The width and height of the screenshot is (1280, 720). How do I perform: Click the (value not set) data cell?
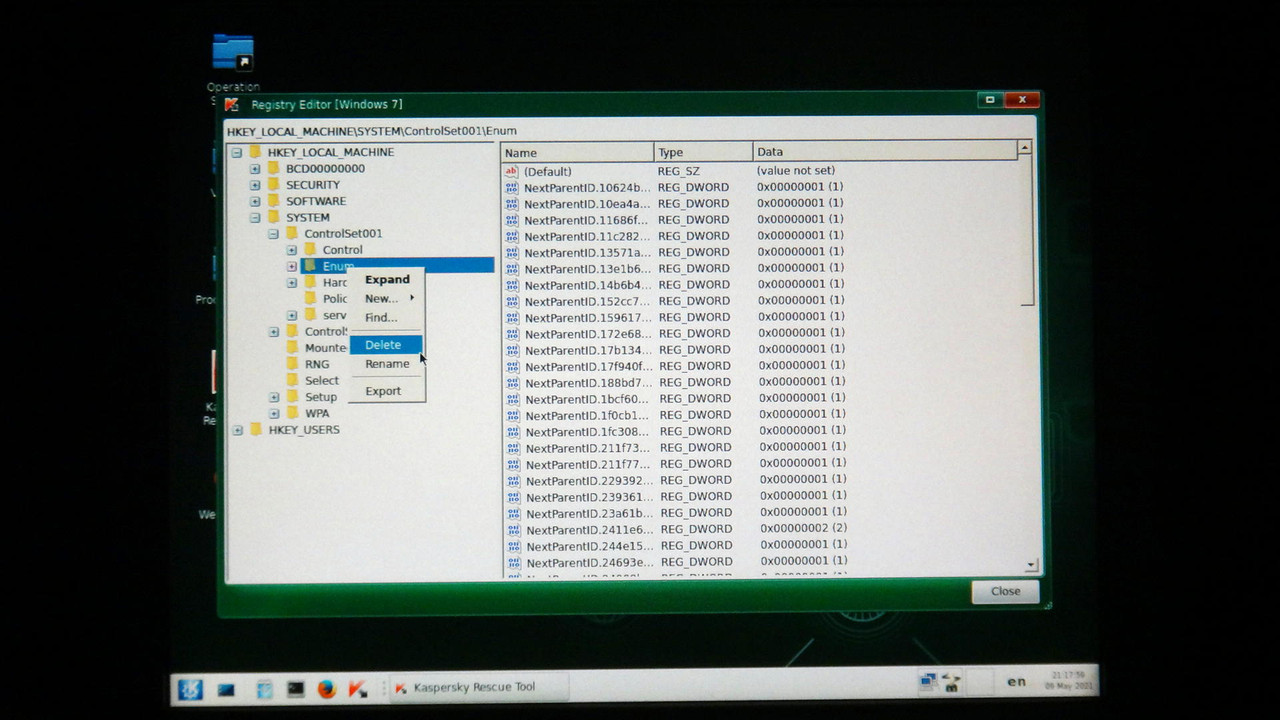click(796, 170)
